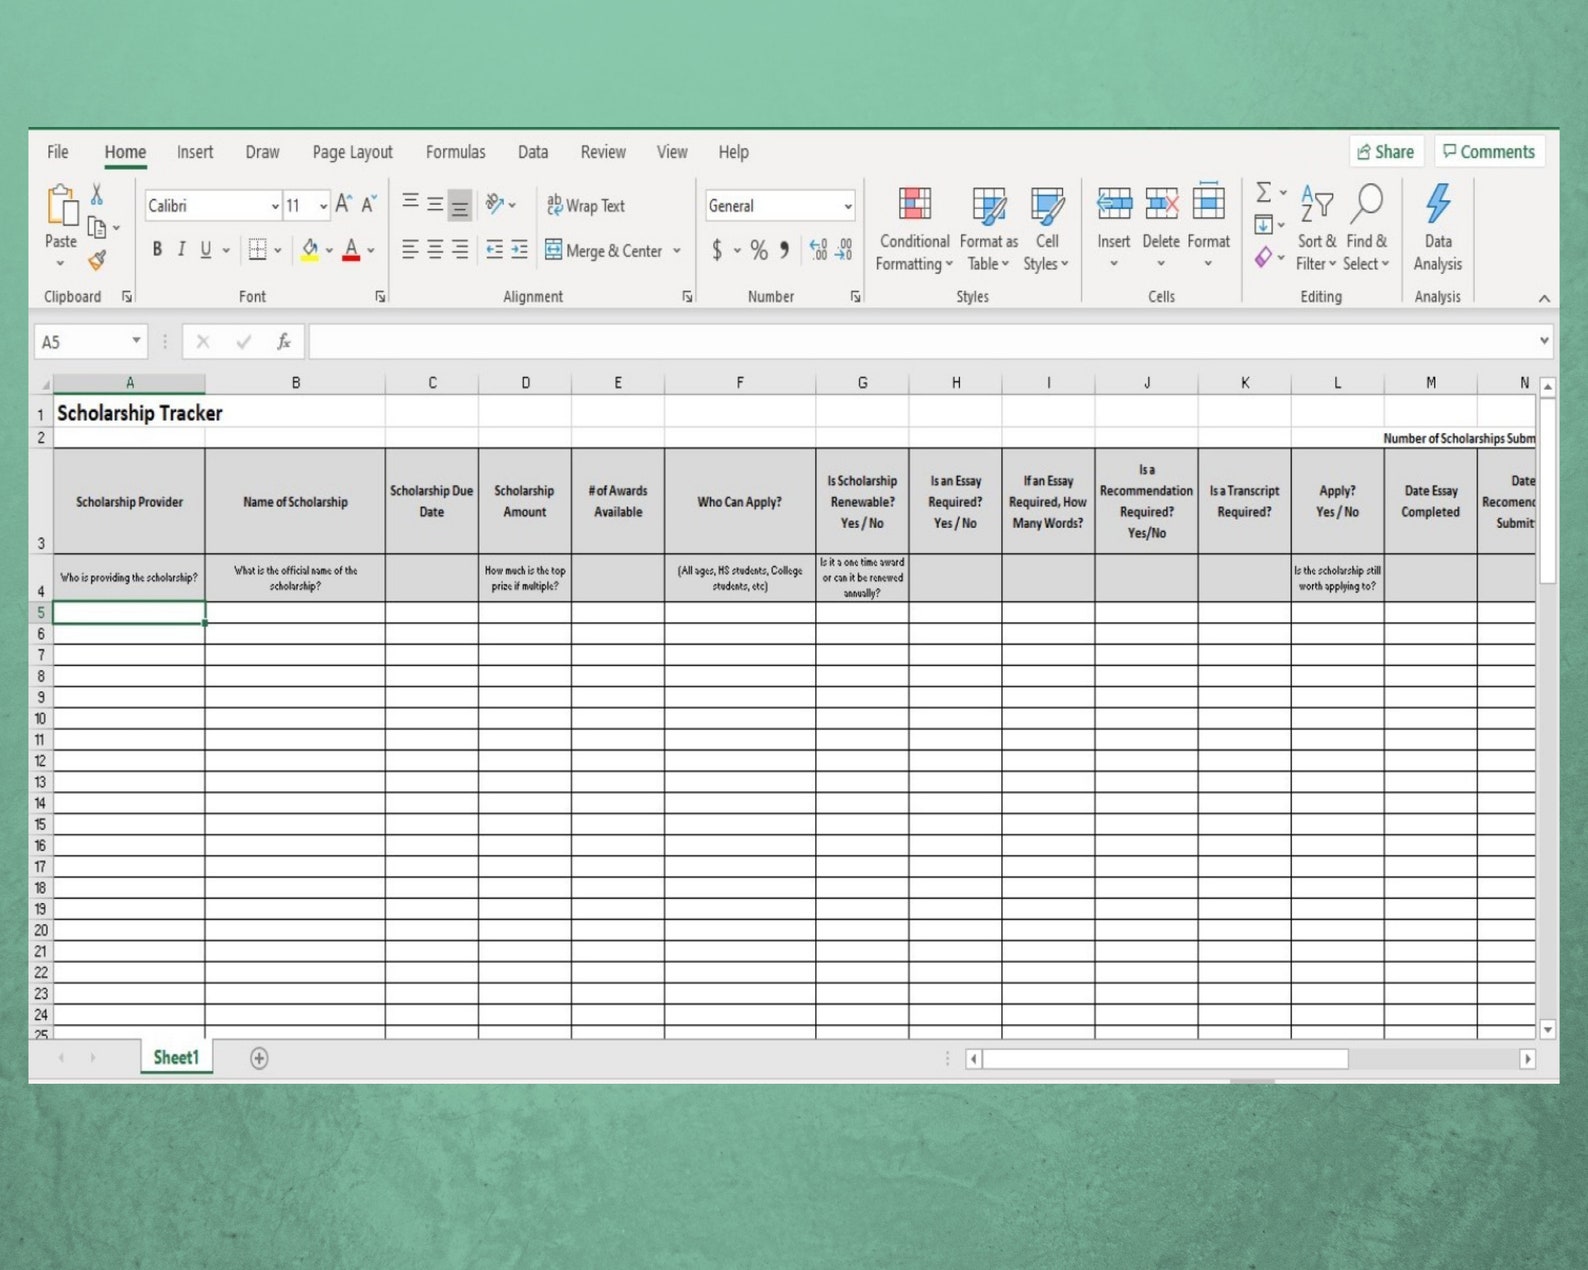
Task: Click the Insert cells icon
Action: point(1114,204)
